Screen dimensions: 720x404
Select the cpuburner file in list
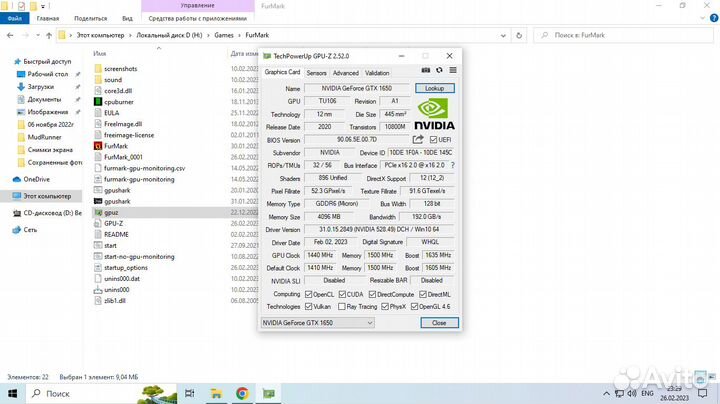pyautogui.click(x=118, y=101)
